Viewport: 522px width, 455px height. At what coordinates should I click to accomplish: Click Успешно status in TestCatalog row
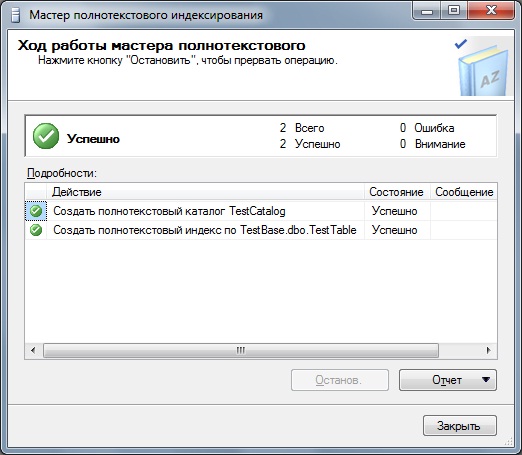click(395, 211)
